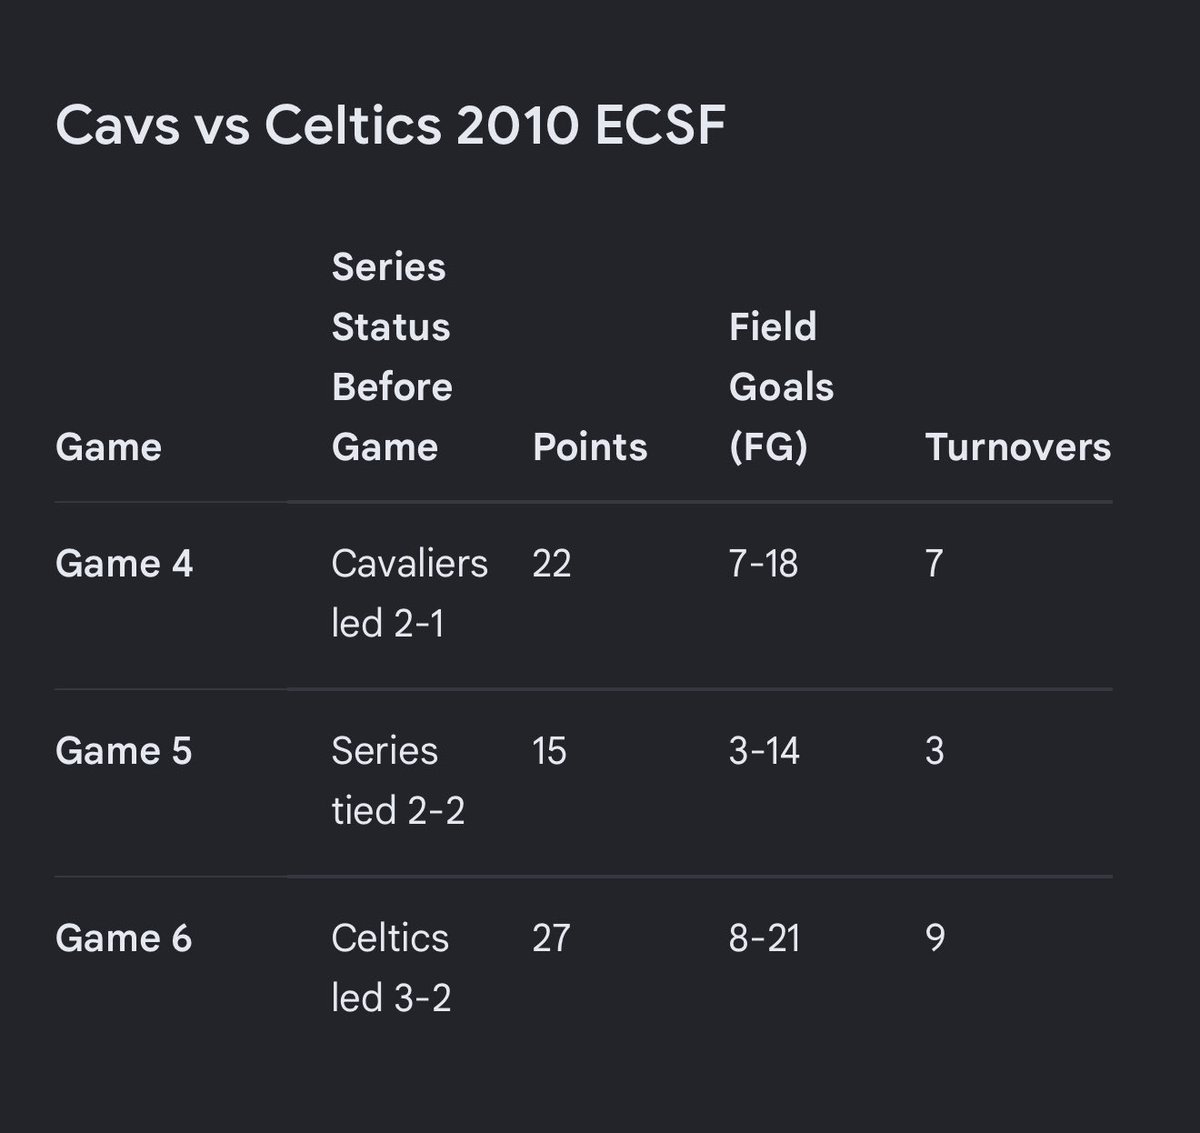Select the Game column header
The image size is (1200, 1133).
pyautogui.click(x=108, y=447)
